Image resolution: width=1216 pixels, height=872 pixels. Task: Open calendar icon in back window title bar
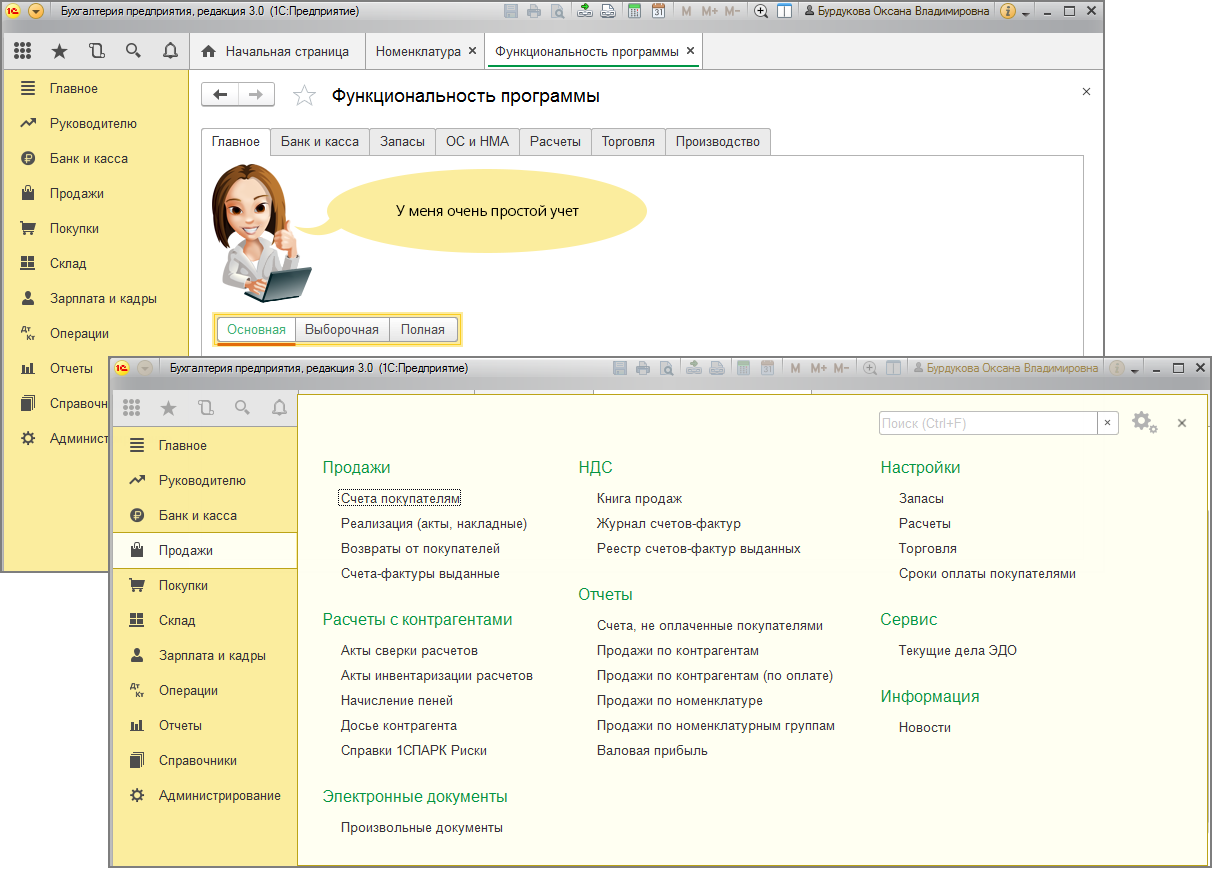coord(658,12)
